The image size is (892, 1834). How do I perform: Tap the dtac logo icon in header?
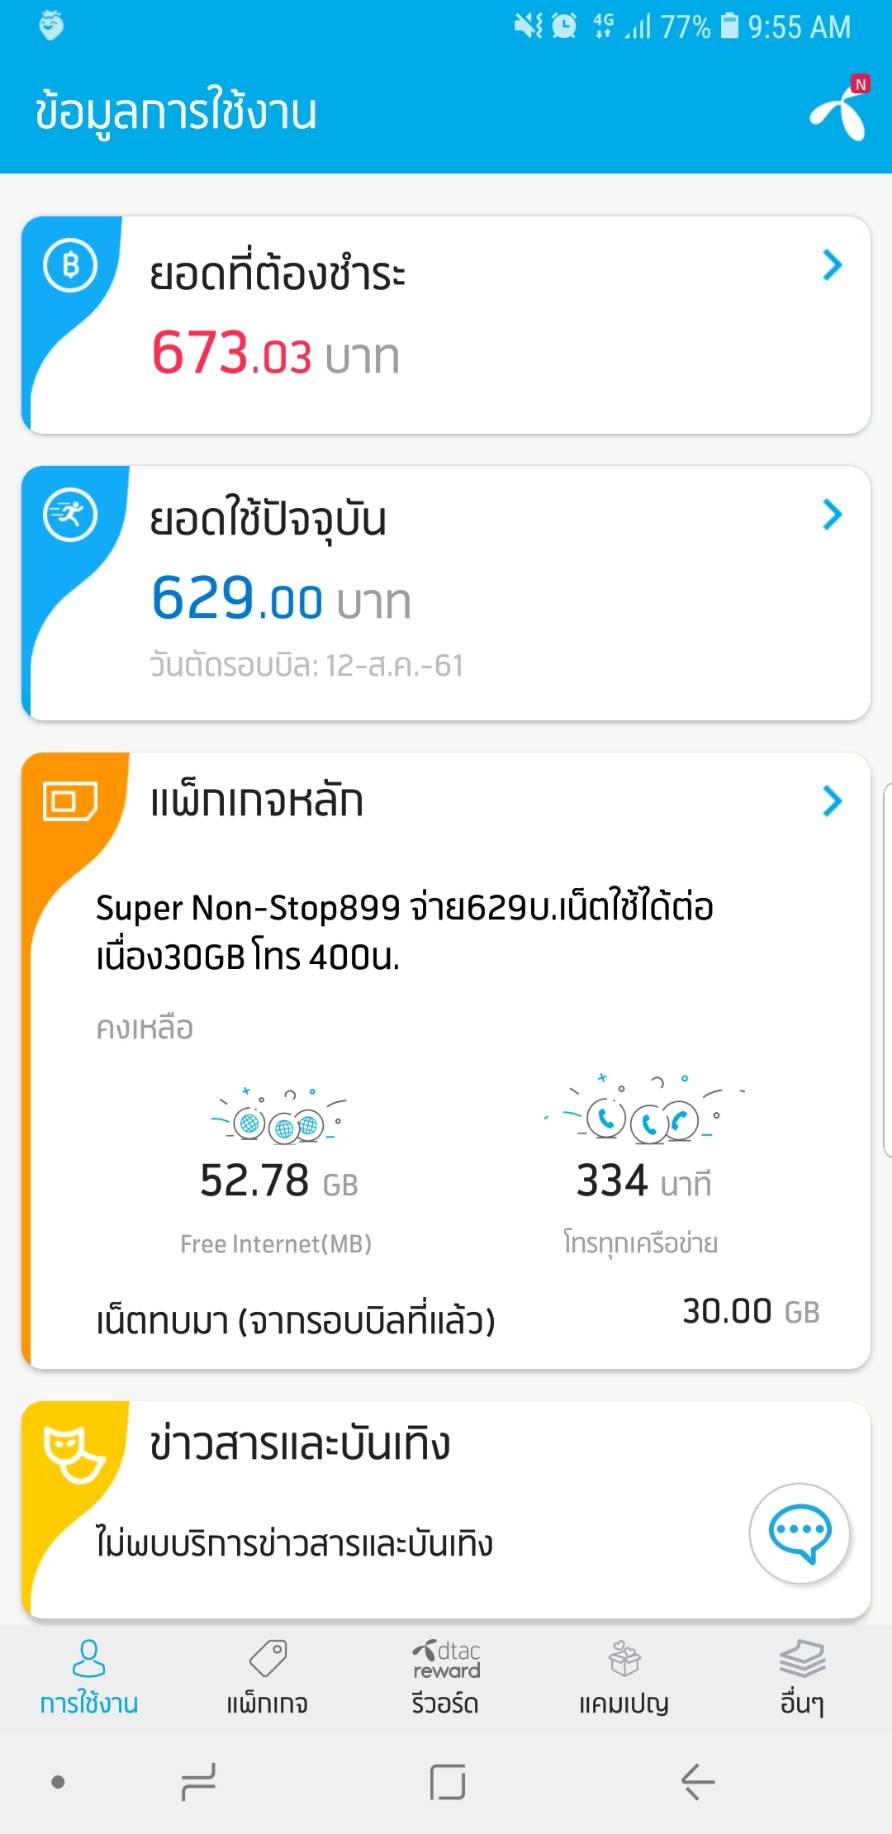click(838, 112)
